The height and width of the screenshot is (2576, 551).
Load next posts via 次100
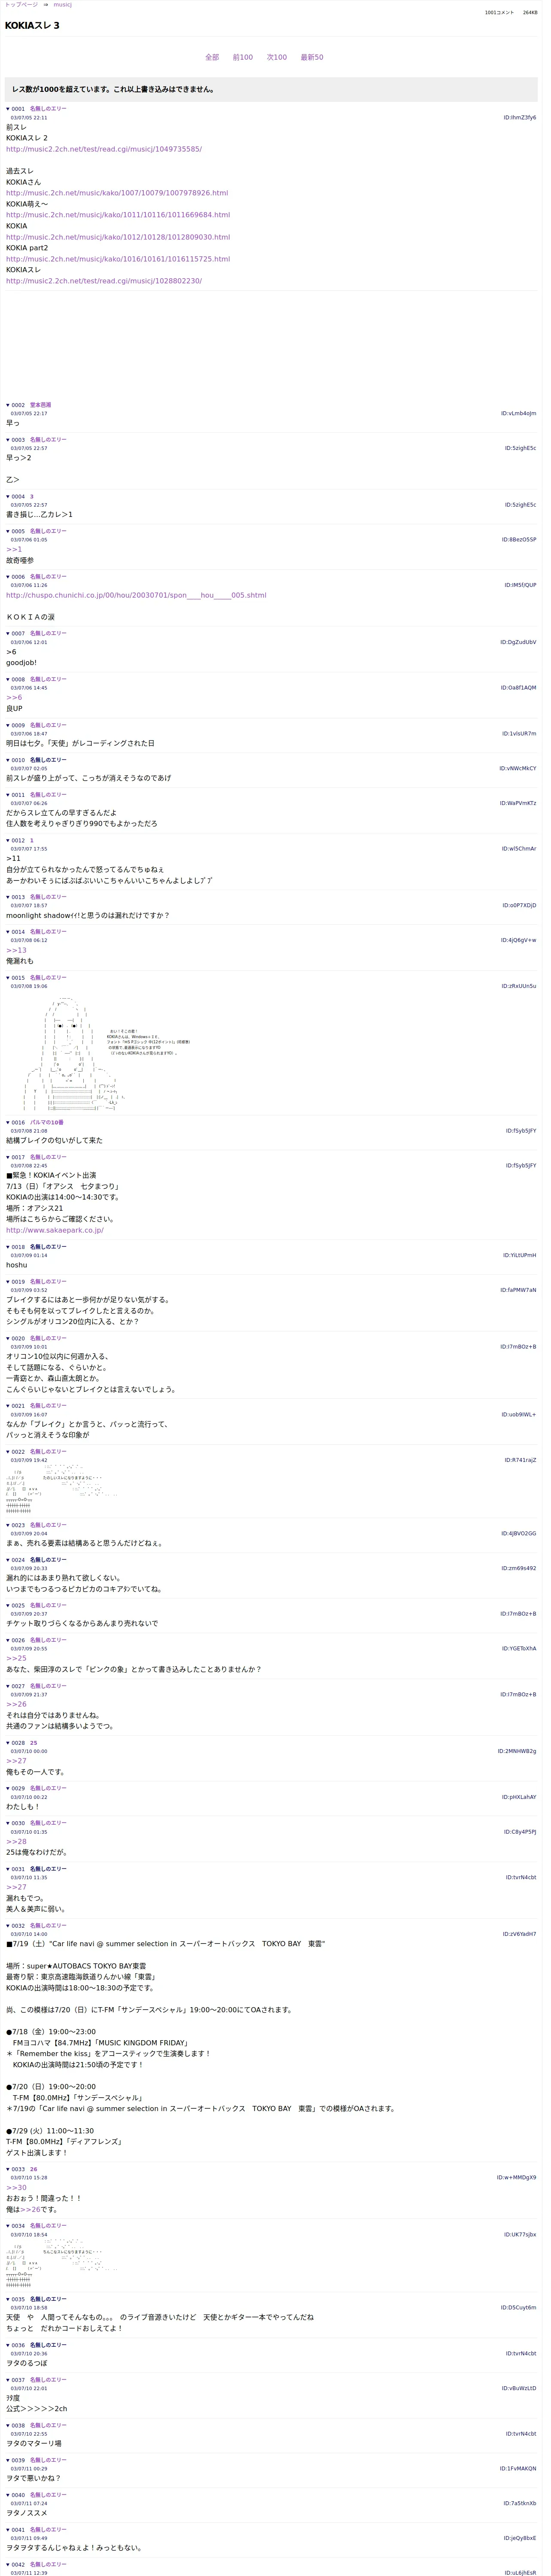tap(277, 57)
